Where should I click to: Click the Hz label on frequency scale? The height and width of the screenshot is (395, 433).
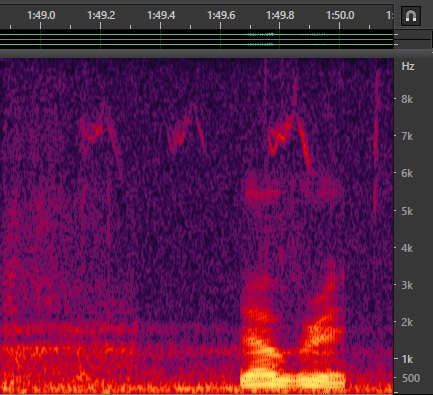pyautogui.click(x=408, y=66)
